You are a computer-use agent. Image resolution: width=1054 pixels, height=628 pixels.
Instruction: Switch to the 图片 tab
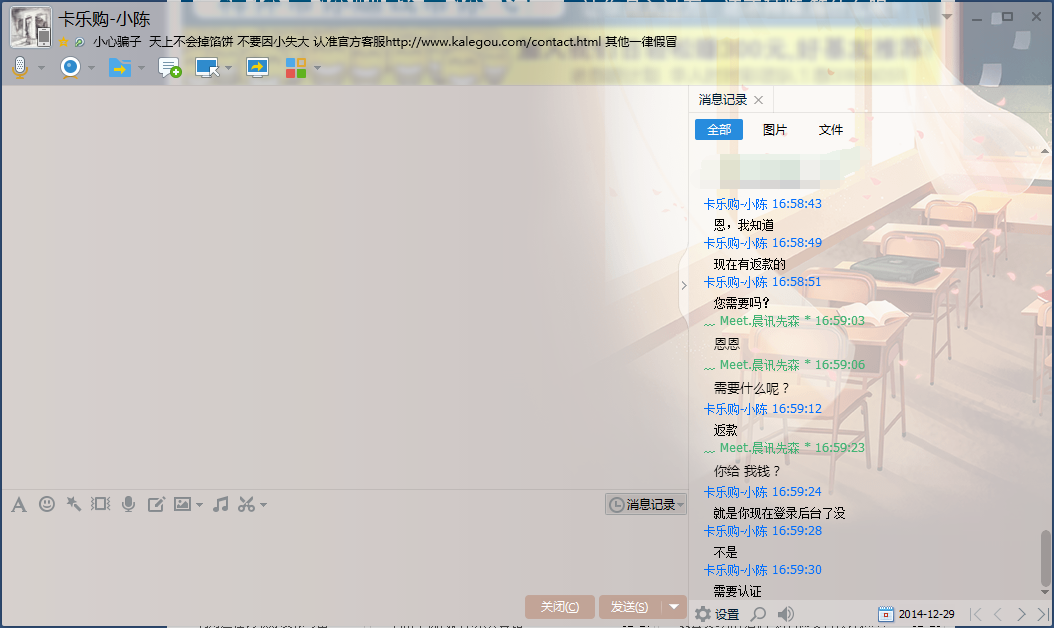775,130
